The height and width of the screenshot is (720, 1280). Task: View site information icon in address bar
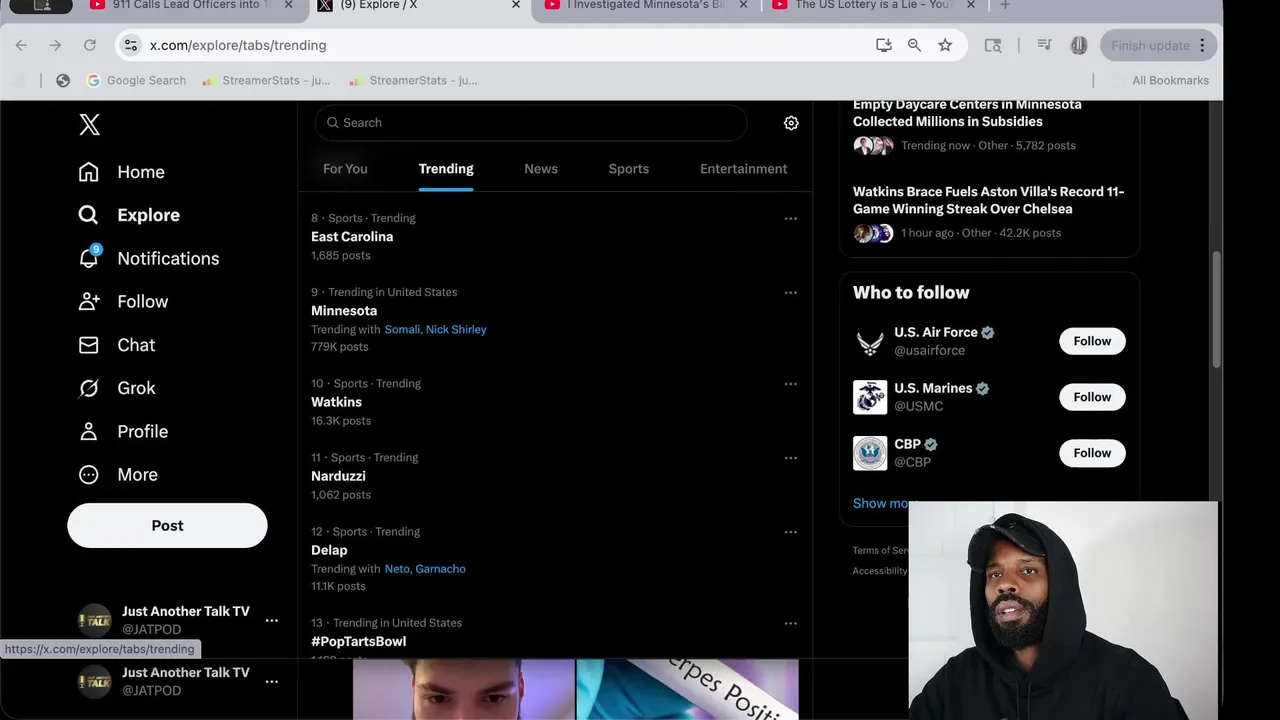click(x=129, y=45)
